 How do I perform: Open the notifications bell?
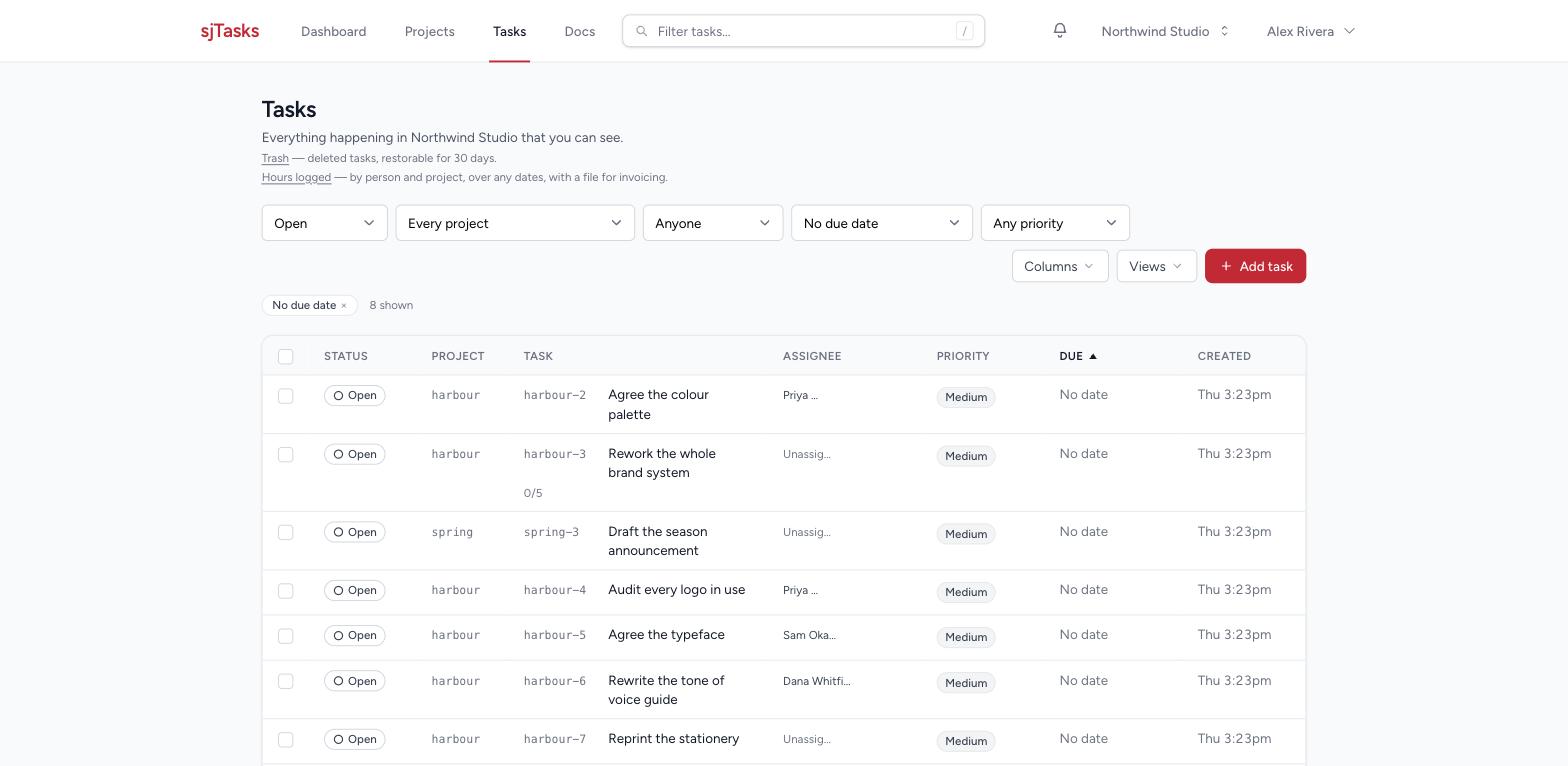[1060, 31]
